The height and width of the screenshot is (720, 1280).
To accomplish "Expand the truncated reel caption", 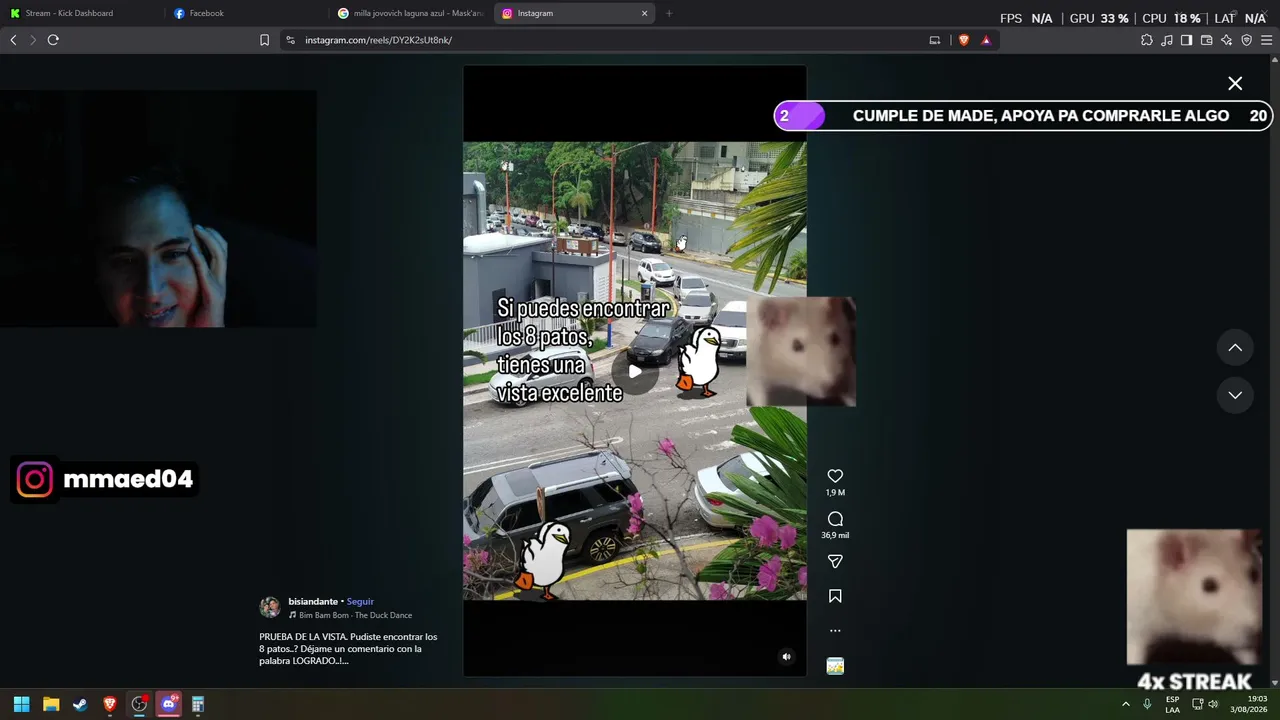I will pyautogui.click(x=343, y=661).
